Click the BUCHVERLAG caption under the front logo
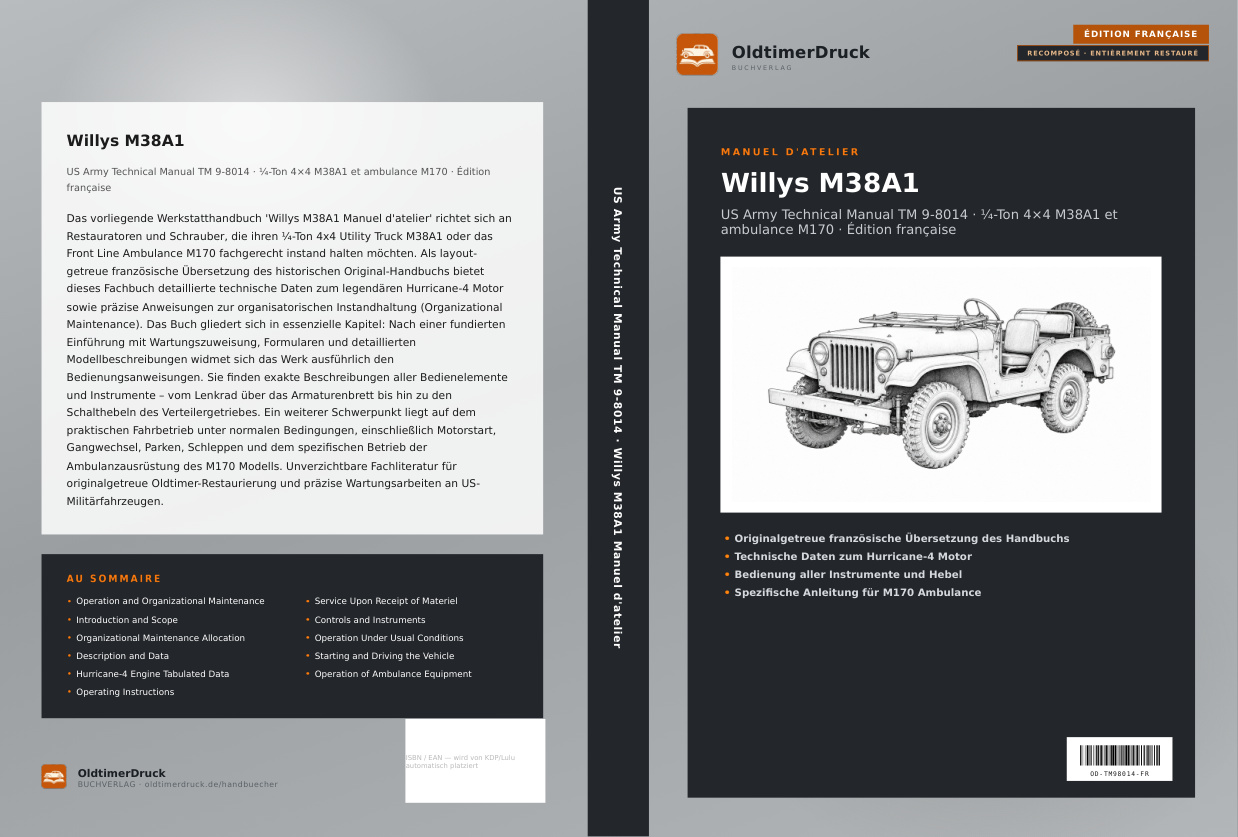Viewport: 1238px width, 837px height. (x=762, y=68)
